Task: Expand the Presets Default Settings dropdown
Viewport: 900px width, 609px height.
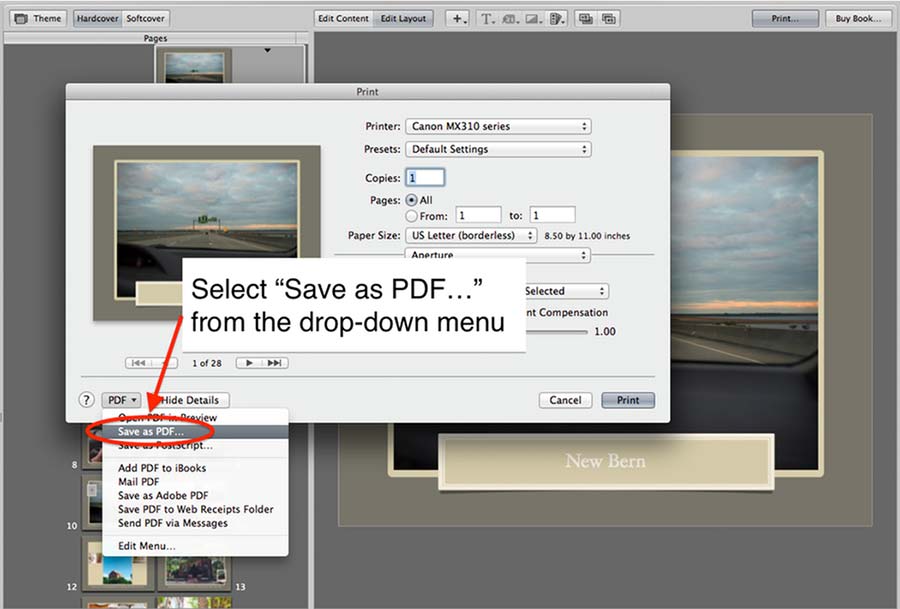Action: click(x=497, y=150)
